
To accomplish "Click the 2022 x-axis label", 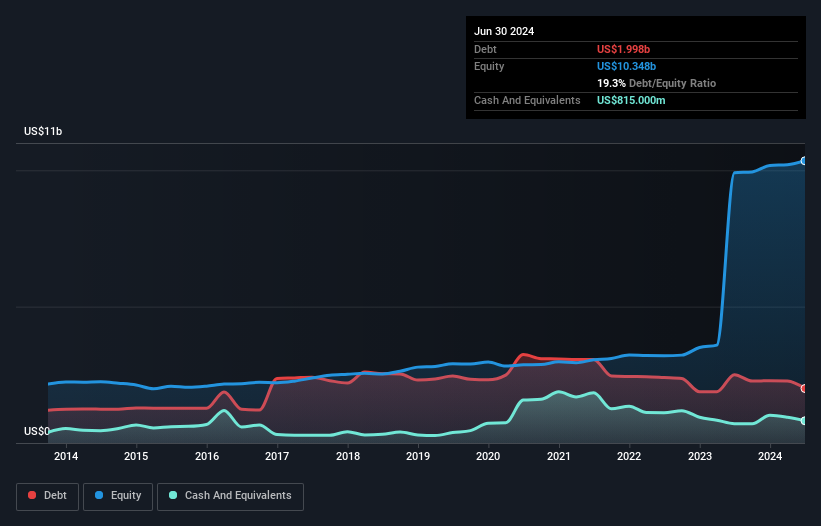I will (629, 456).
